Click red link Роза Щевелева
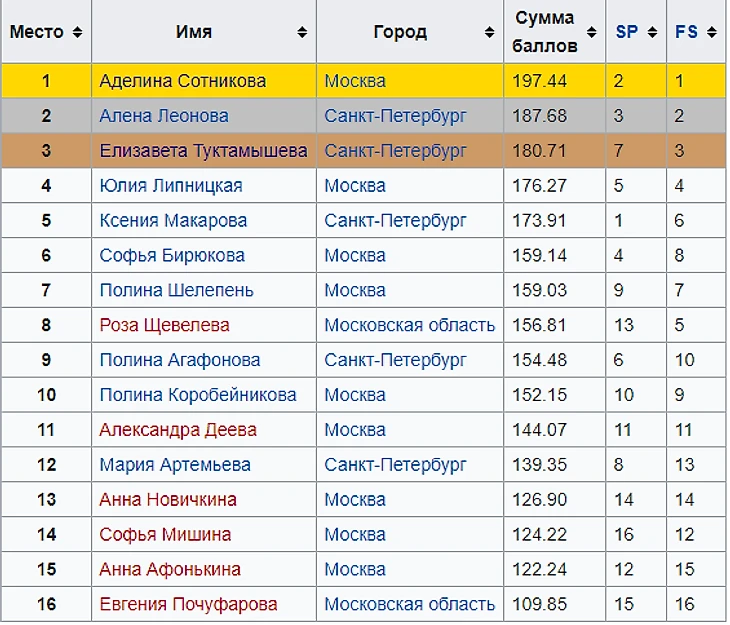This screenshot has width=730, height=625. [164, 325]
